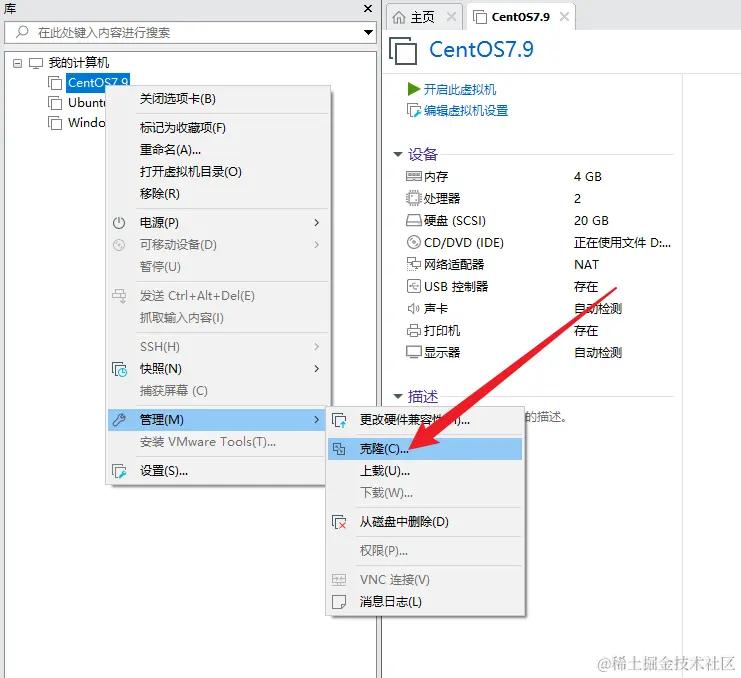This screenshot has height=678, width=741.
Task: Click the VNC connection icon
Action: 339,580
